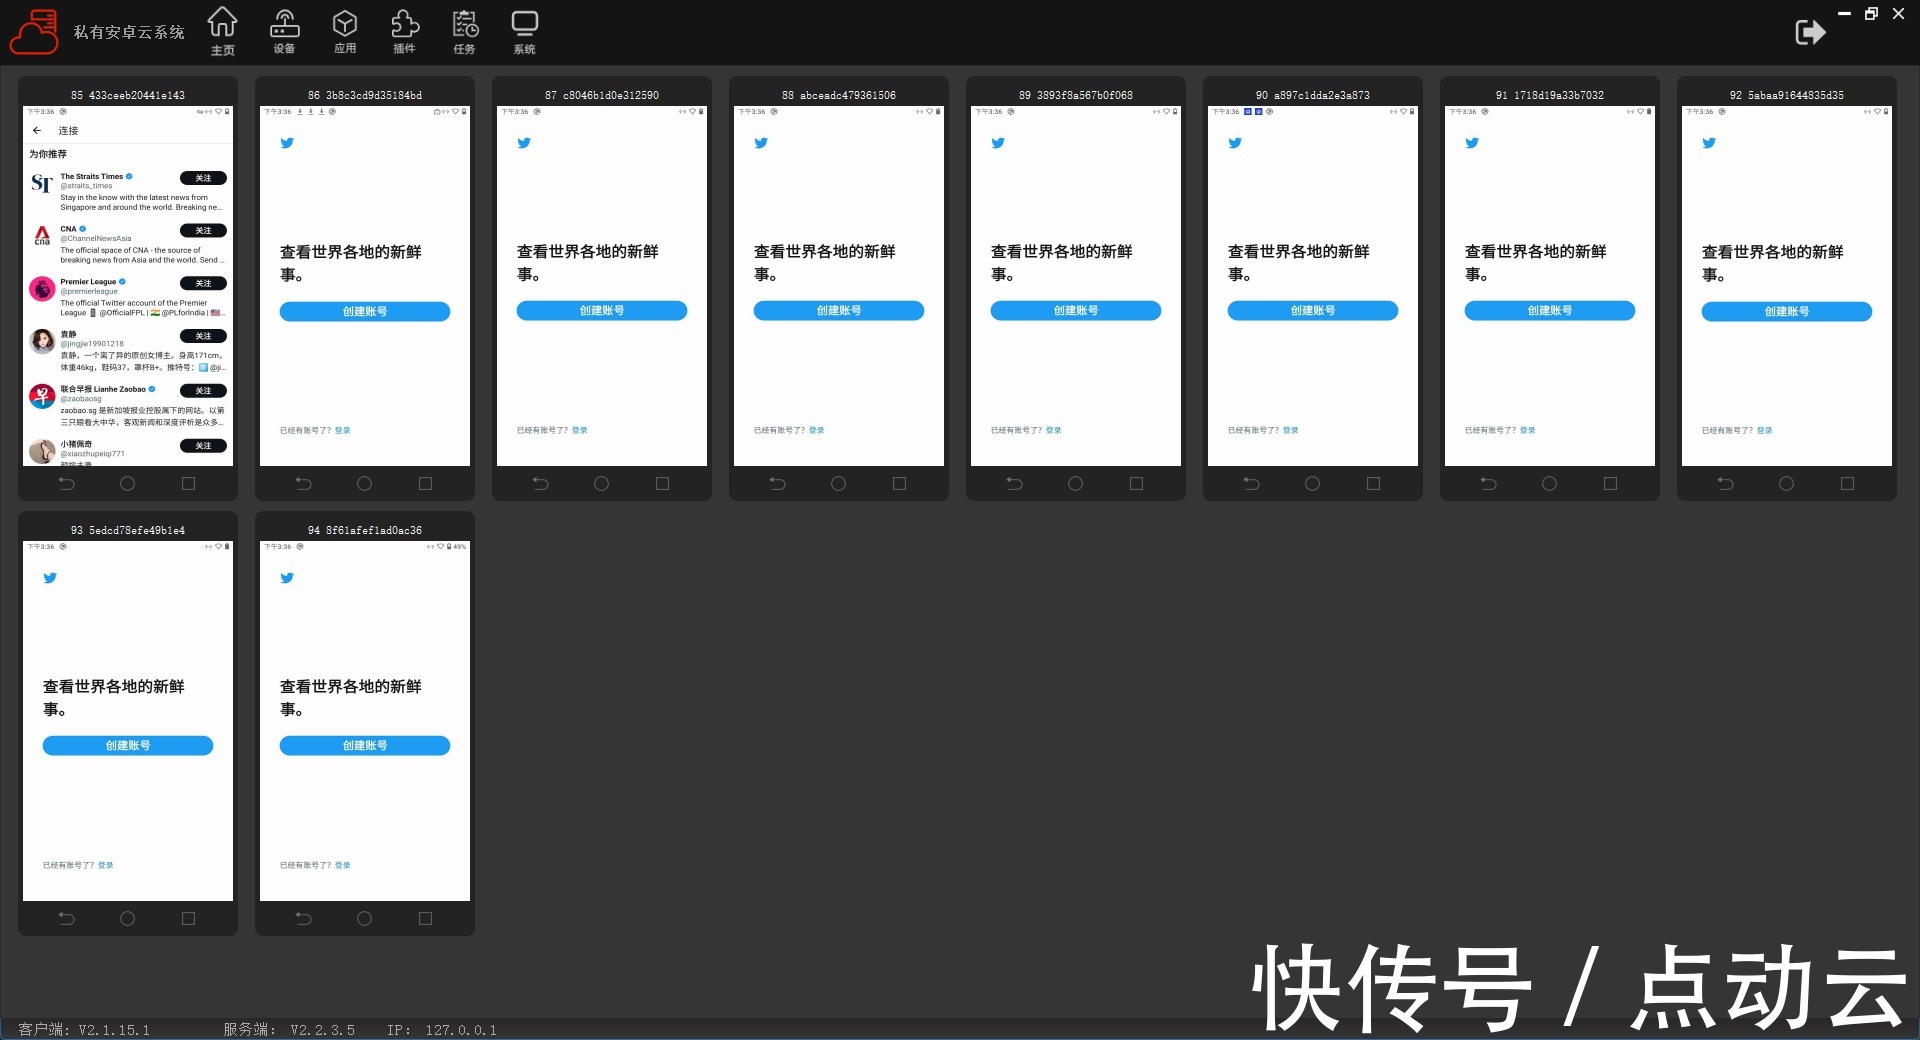Screen dimensions: 1920x1040
Task: Follow Premier League on device 85
Action: pos(203,284)
